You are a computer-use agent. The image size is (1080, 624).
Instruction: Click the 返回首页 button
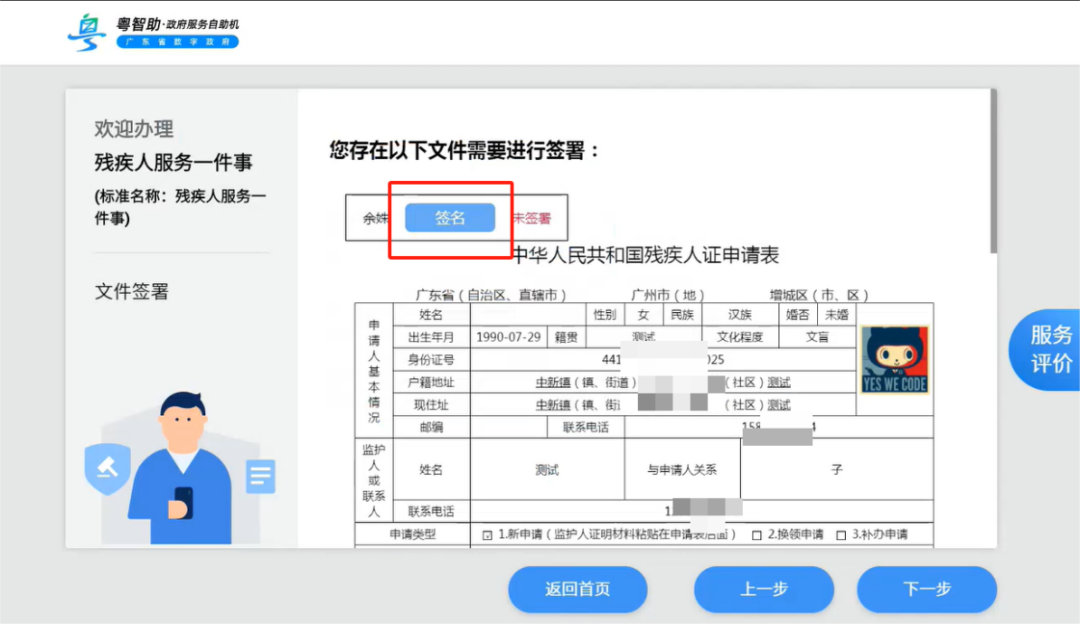577,590
